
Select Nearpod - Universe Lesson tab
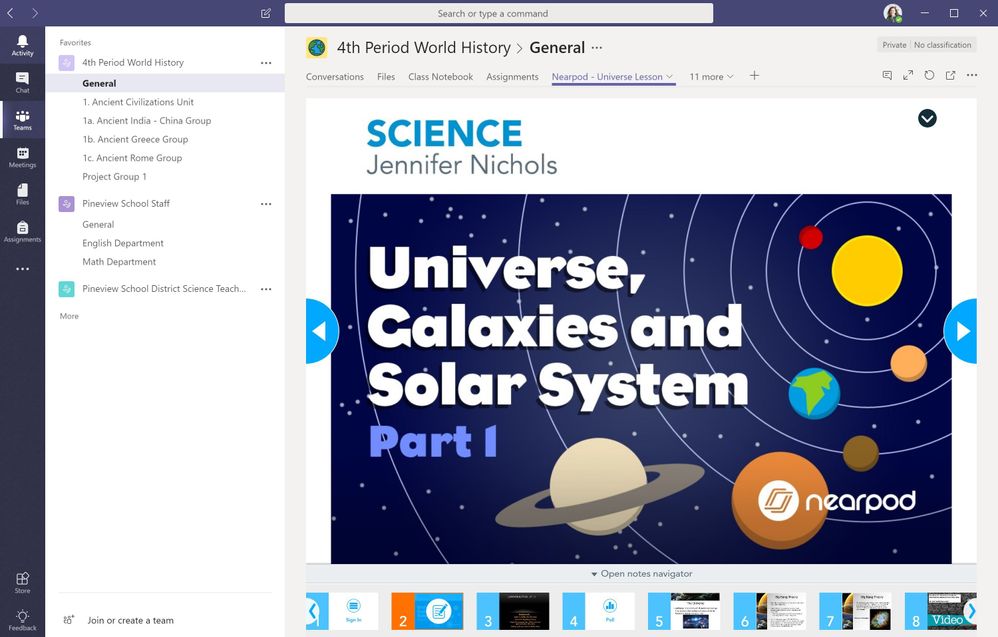[x=607, y=76]
